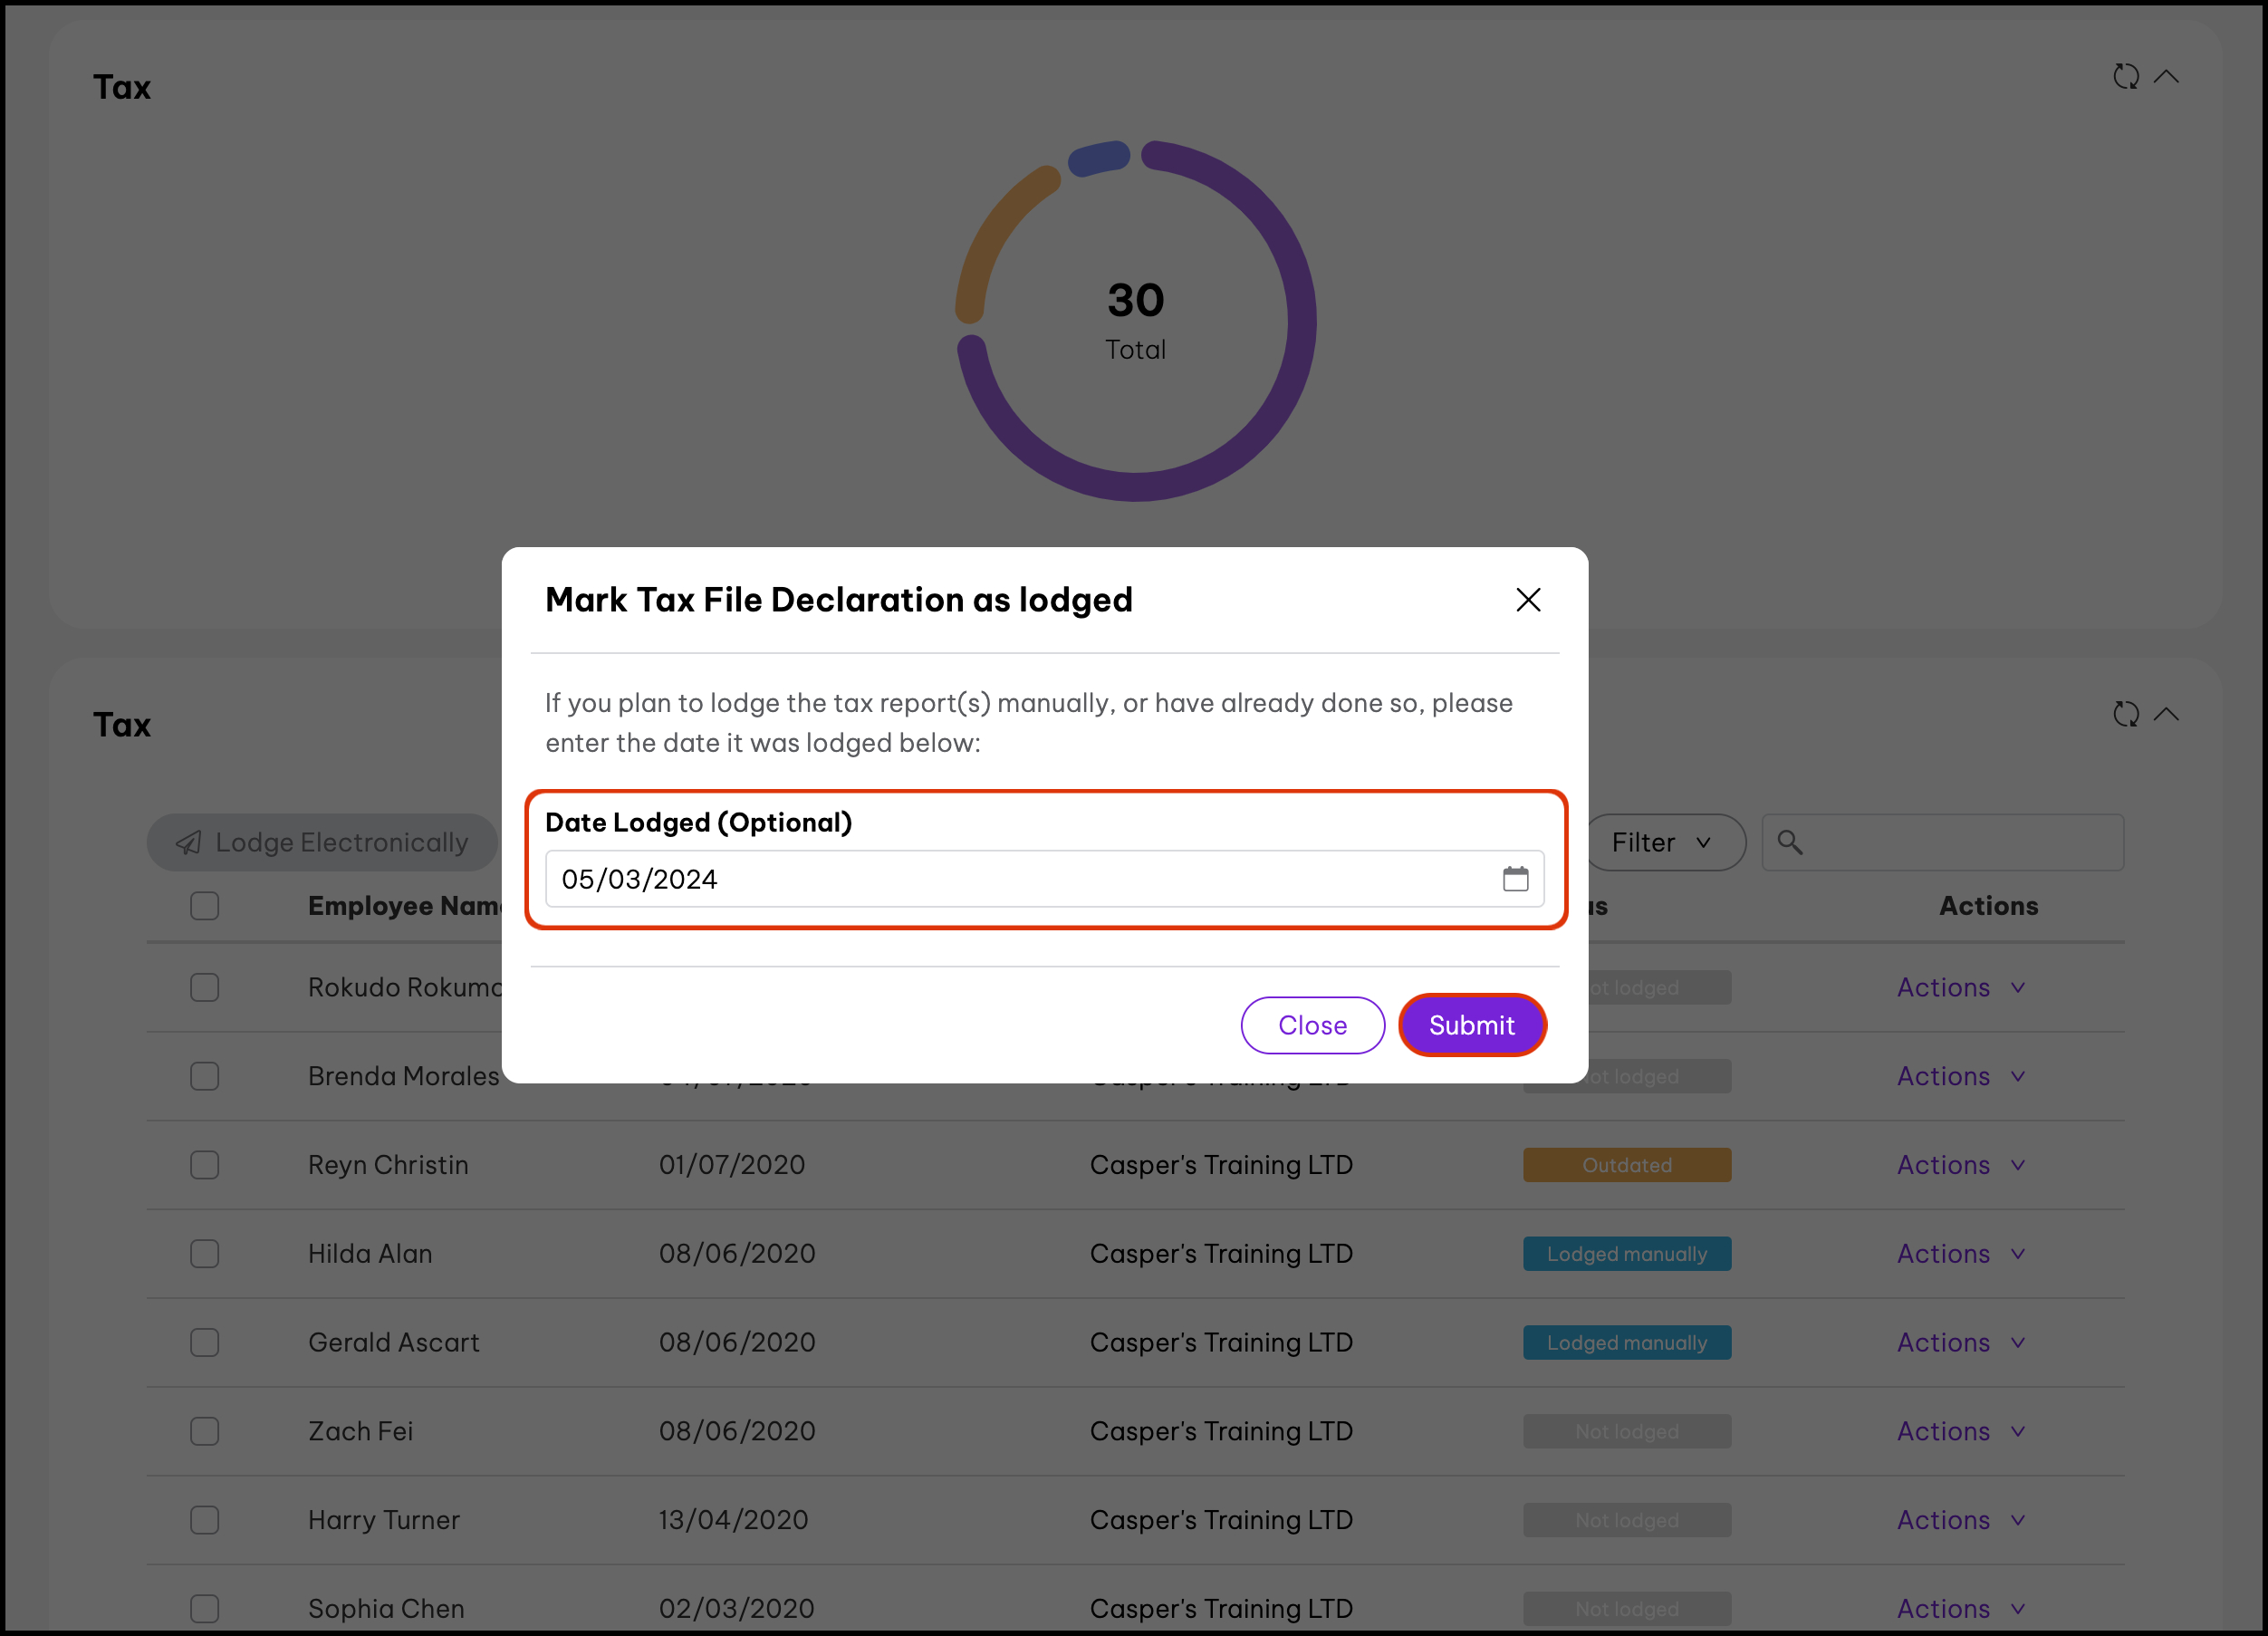Click the Lodge Electronically paper plane icon
2268x1636 pixels.
point(189,843)
